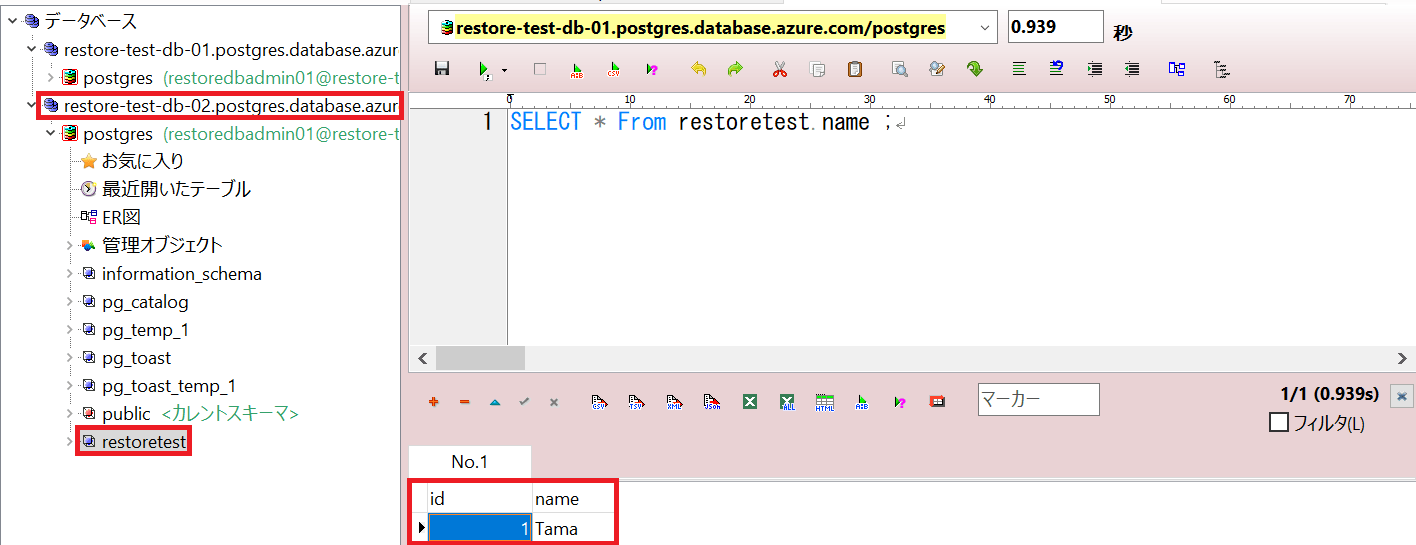The width and height of the screenshot is (1416, 545).
Task: Click the editor horizontal scrollbar thumb
Action: click(480, 358)
